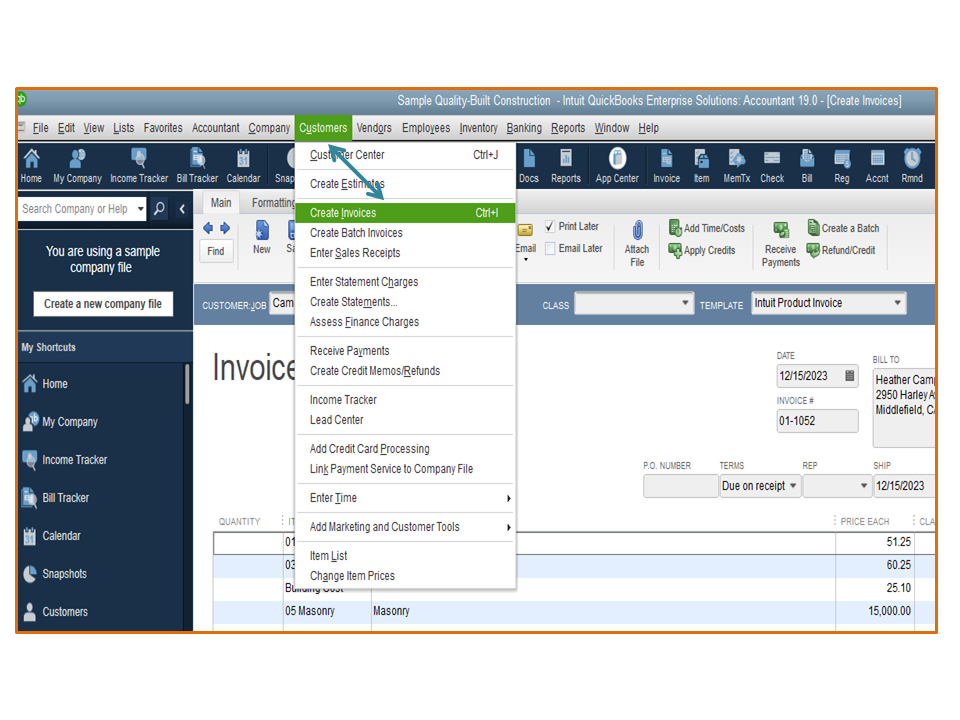This screenshot has width=960, height=720.
Task: Open the Home icon in top toolbar
Action: 31,166
